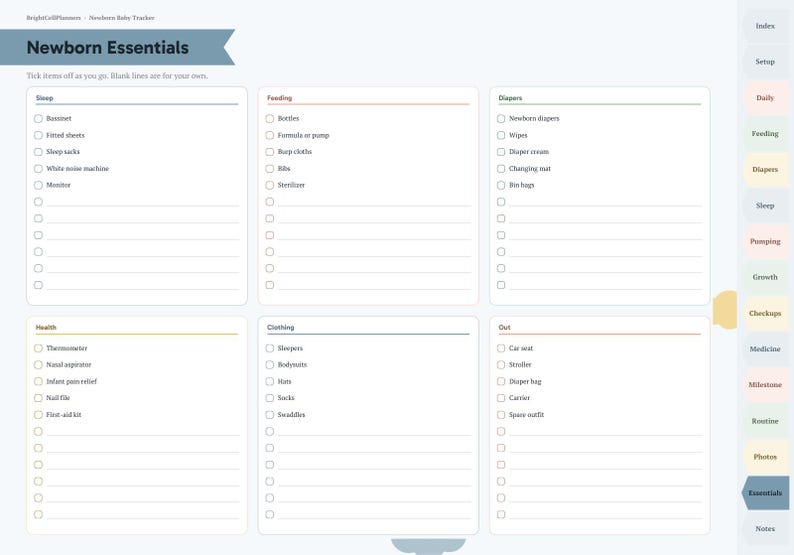794x555 pixels.
Task: Open the Index tab
Action: coord(765,26)
